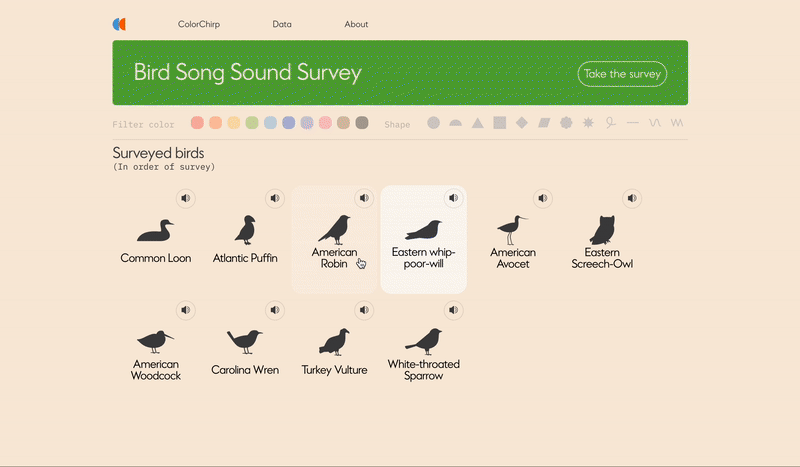Select the red filter color swatch
Viewport: 800px width, 467px height.
tap(197, 123)
